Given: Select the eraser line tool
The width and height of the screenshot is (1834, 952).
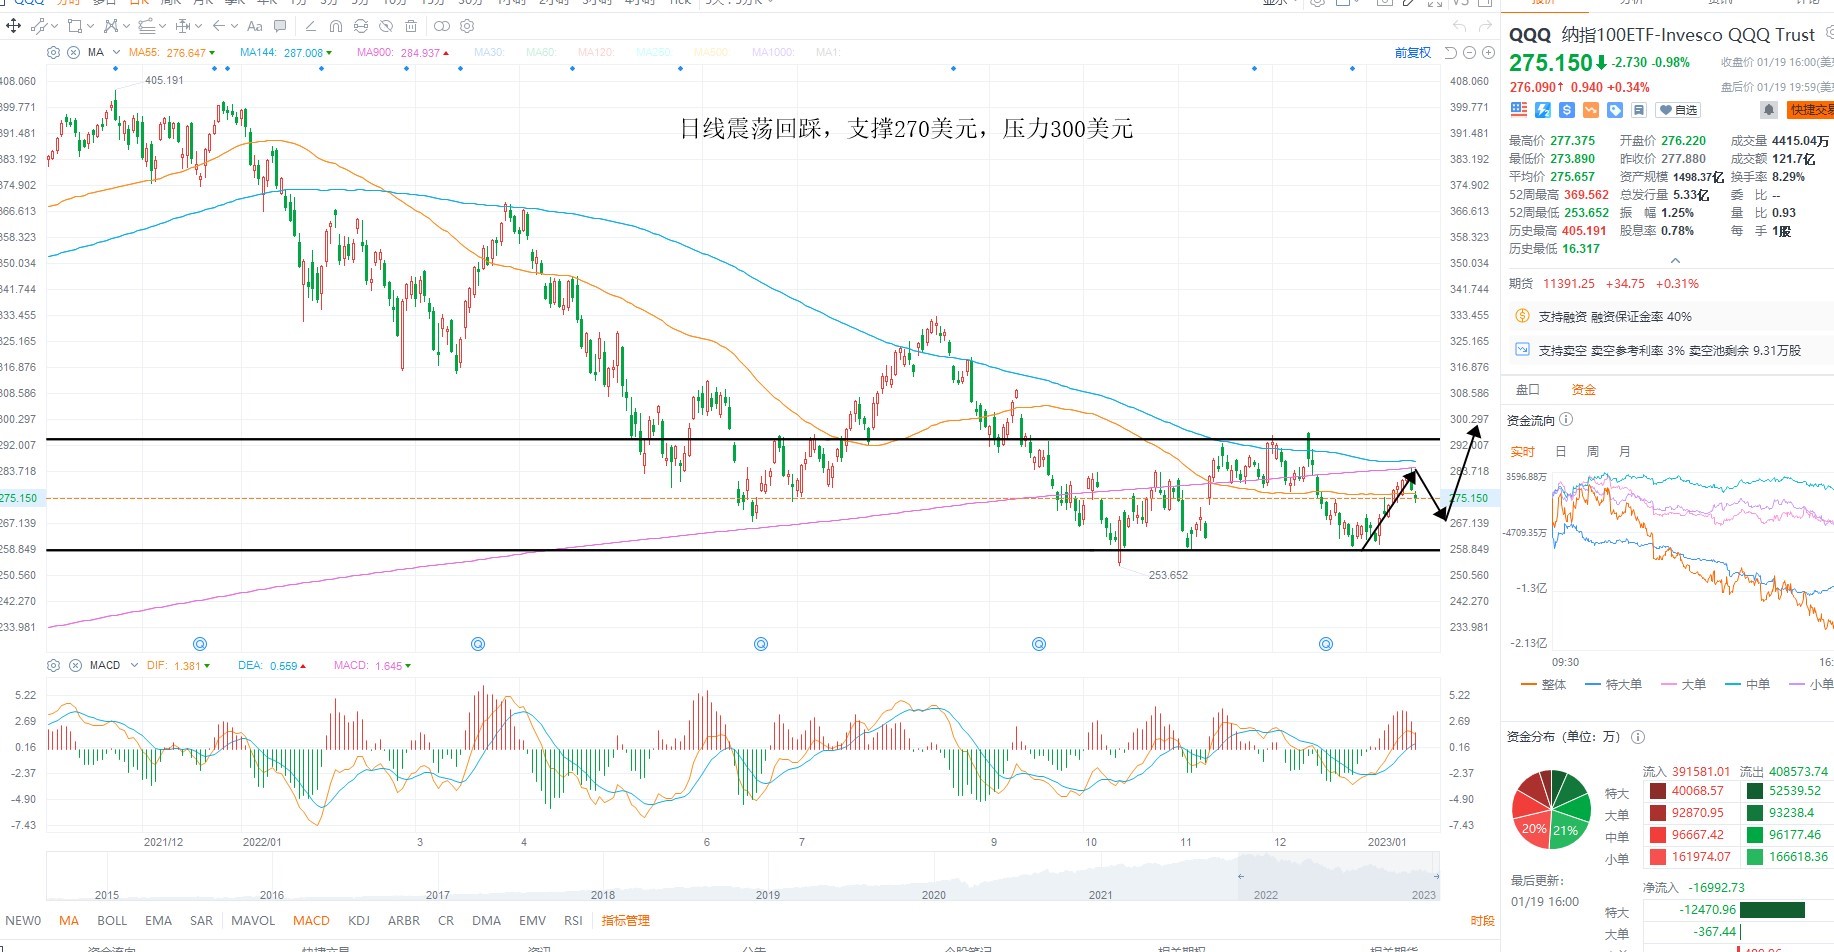Looking at the screenshot, I should pos(310,26).
